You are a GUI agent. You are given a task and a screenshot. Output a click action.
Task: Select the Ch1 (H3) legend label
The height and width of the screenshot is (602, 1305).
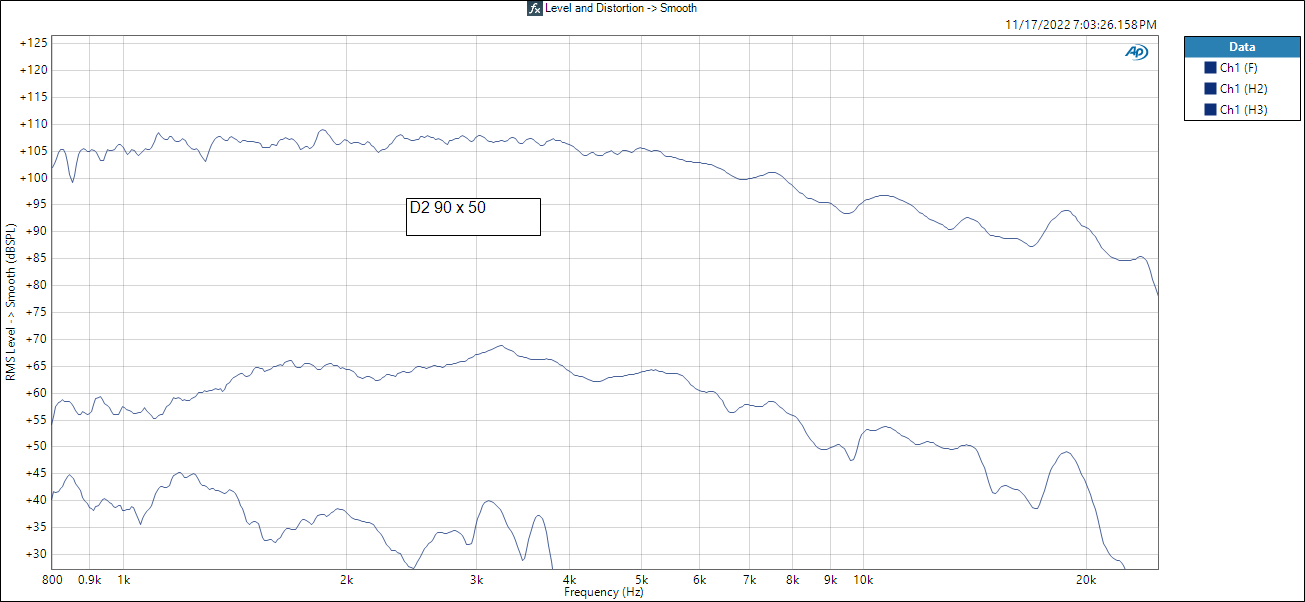click(1243, 110)
